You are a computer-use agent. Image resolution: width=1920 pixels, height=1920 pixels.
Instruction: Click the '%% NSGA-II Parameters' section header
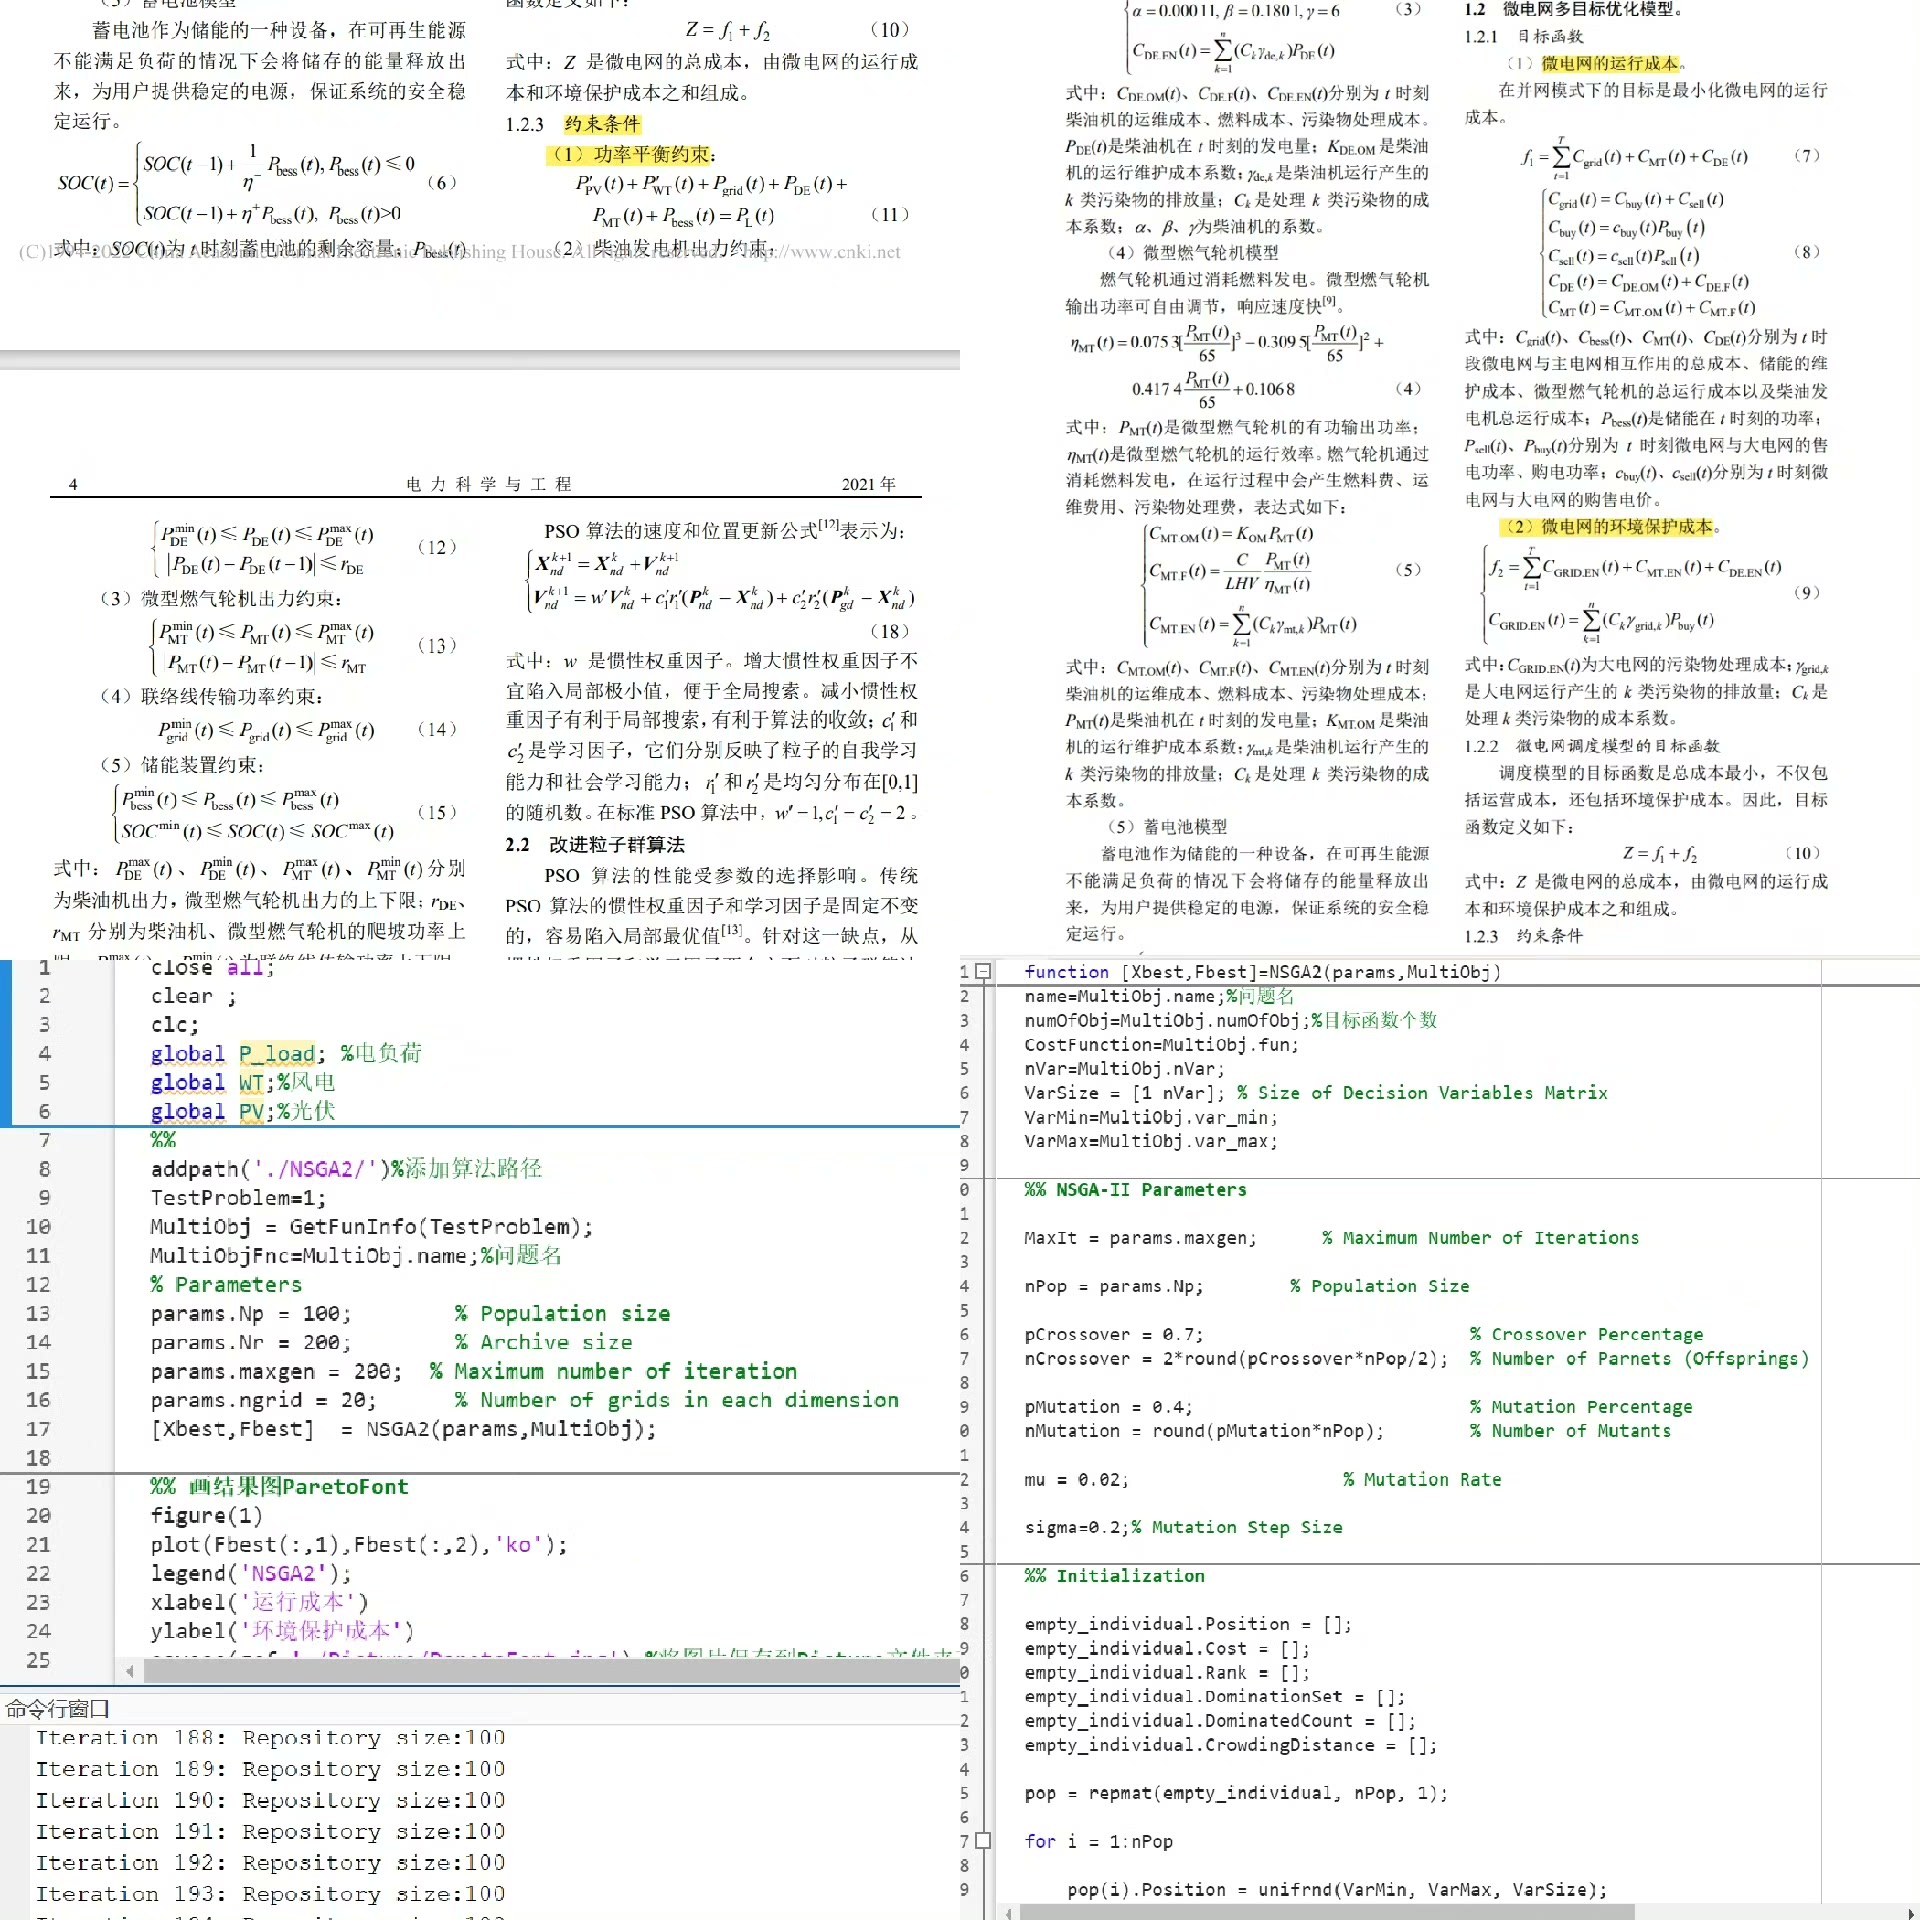[x=1135, y=1190]
